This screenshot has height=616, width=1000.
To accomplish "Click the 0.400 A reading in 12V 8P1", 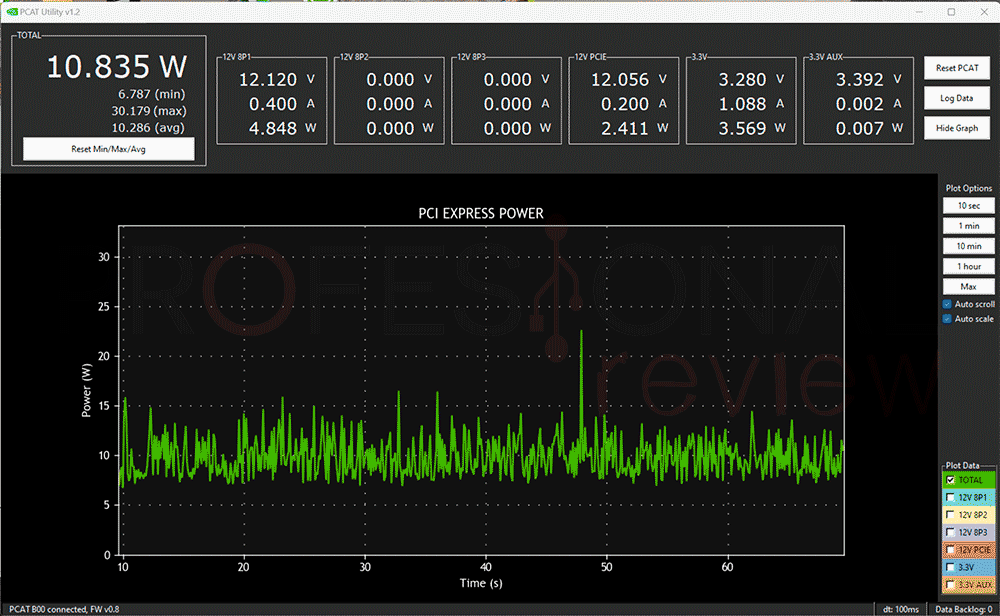I will pyautogui.click(x=282, y=104).
